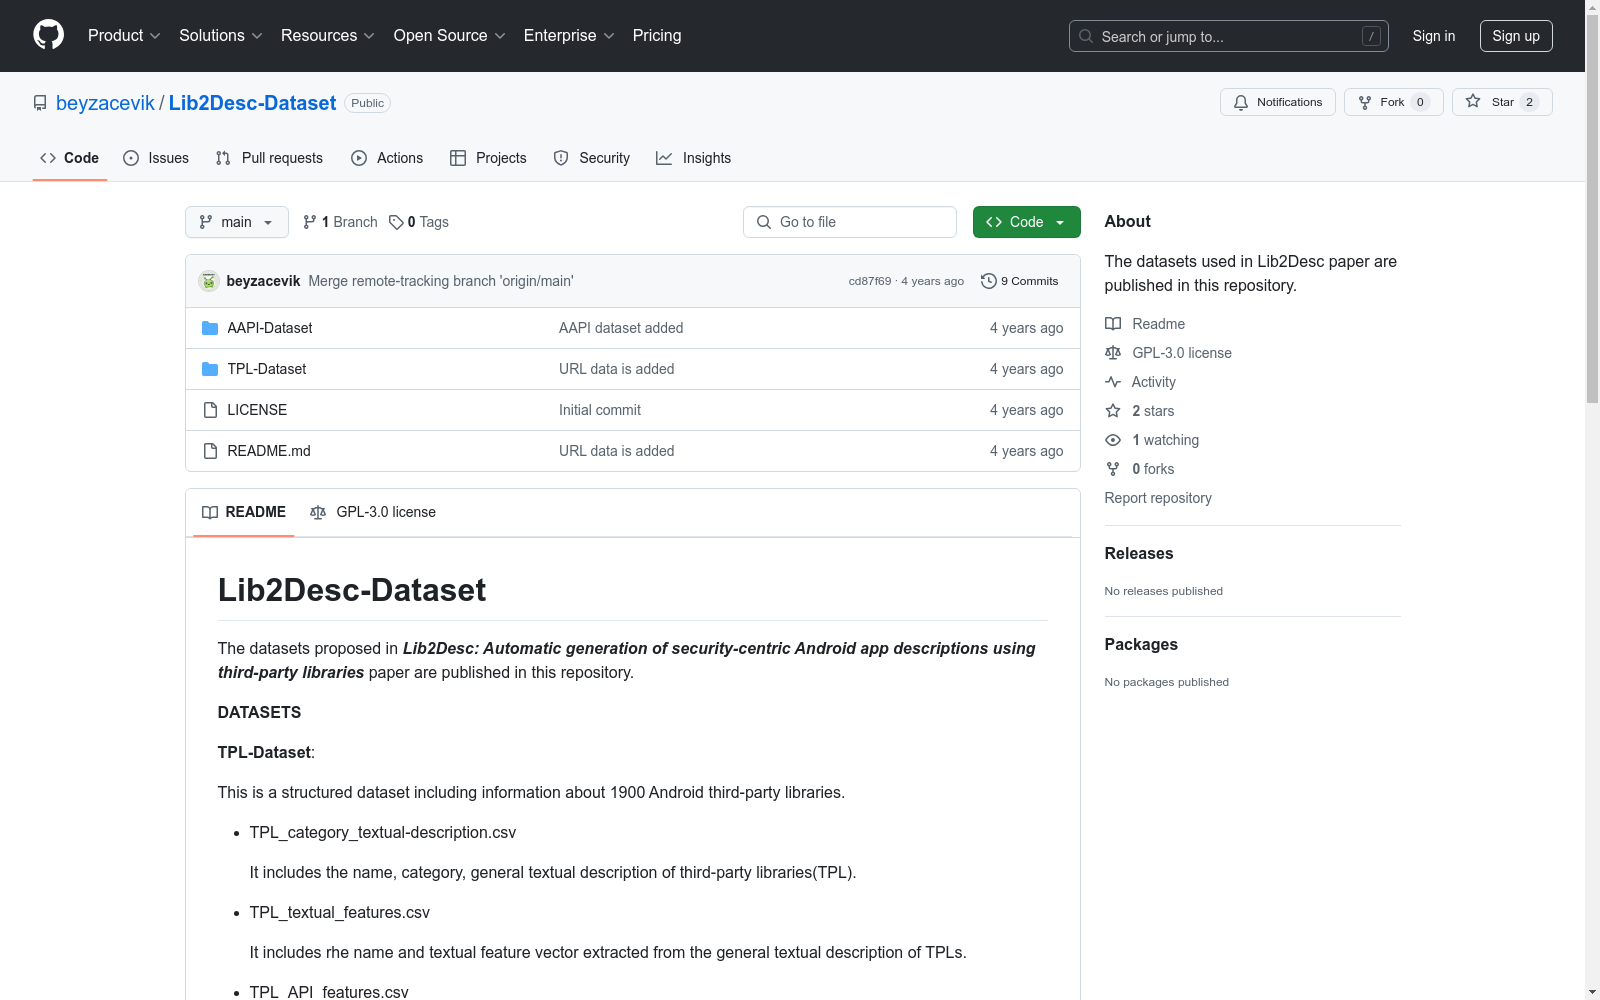The width and height of the screenshot is (1600, 1000).
Task: Click the search icon in the top search bar
Action: tap(1086, 36)
